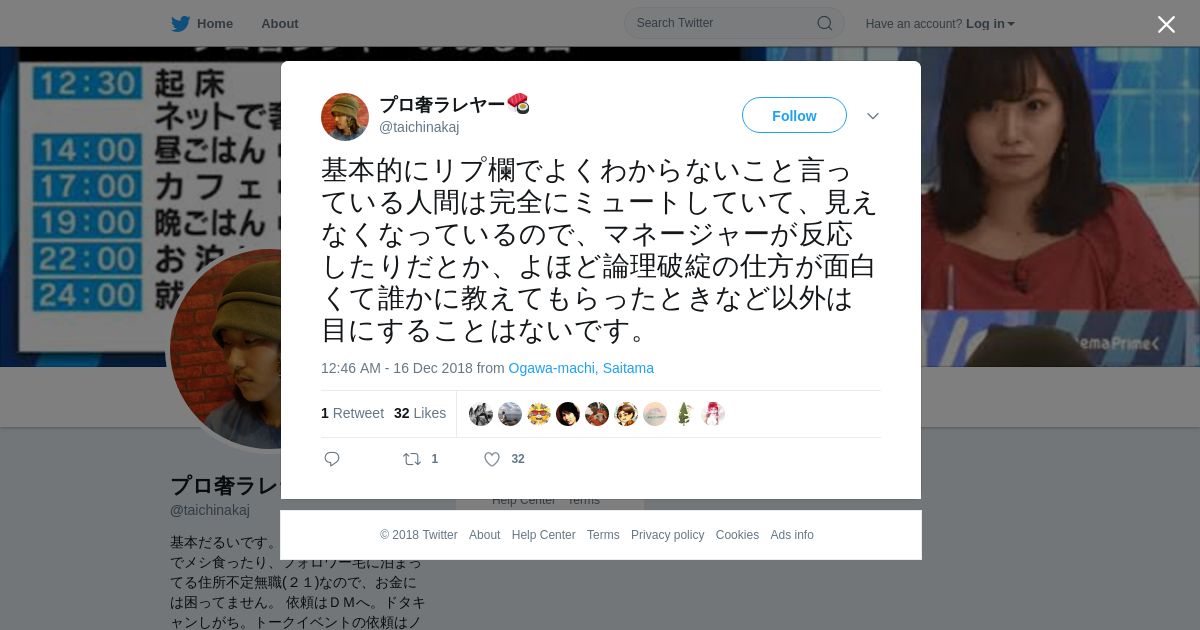Image resolution: width=1200 pixels, height=630 pixels.
Task: Open the tweet author's avatar photo
Action: (x=345, y=117)
